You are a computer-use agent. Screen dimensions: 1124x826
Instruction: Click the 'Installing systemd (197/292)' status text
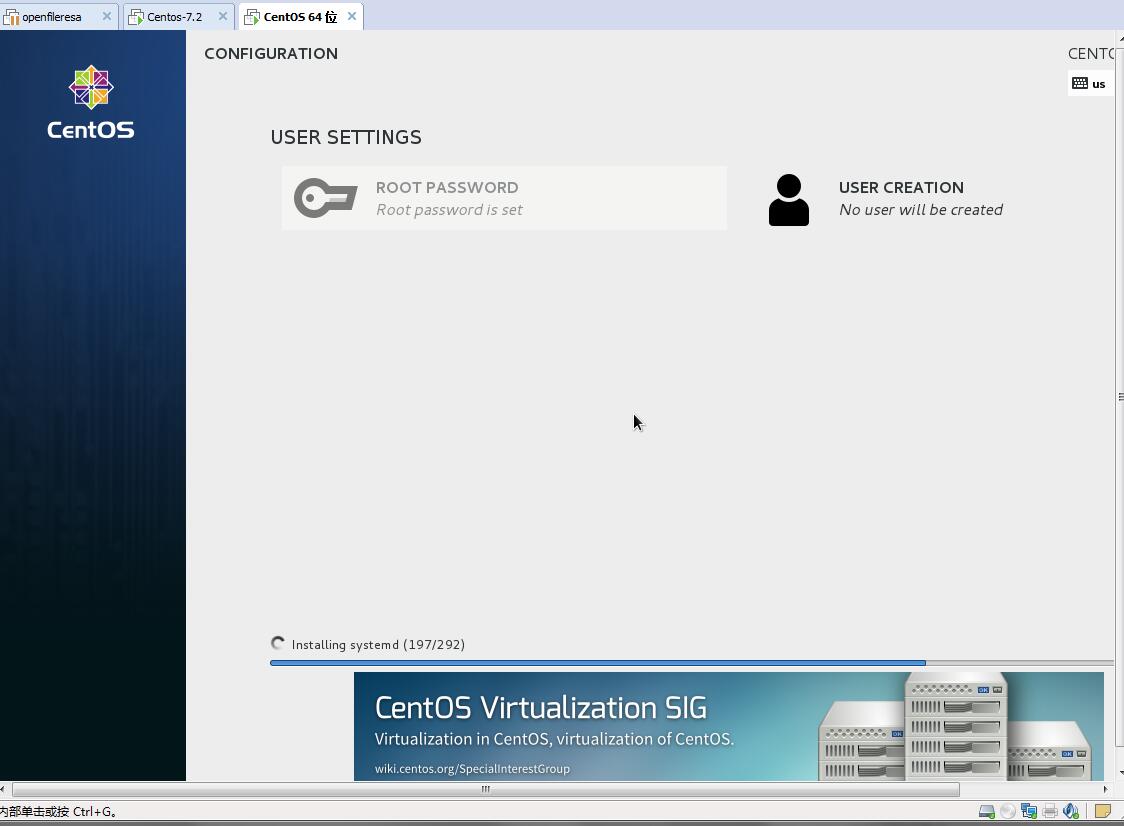378,645
